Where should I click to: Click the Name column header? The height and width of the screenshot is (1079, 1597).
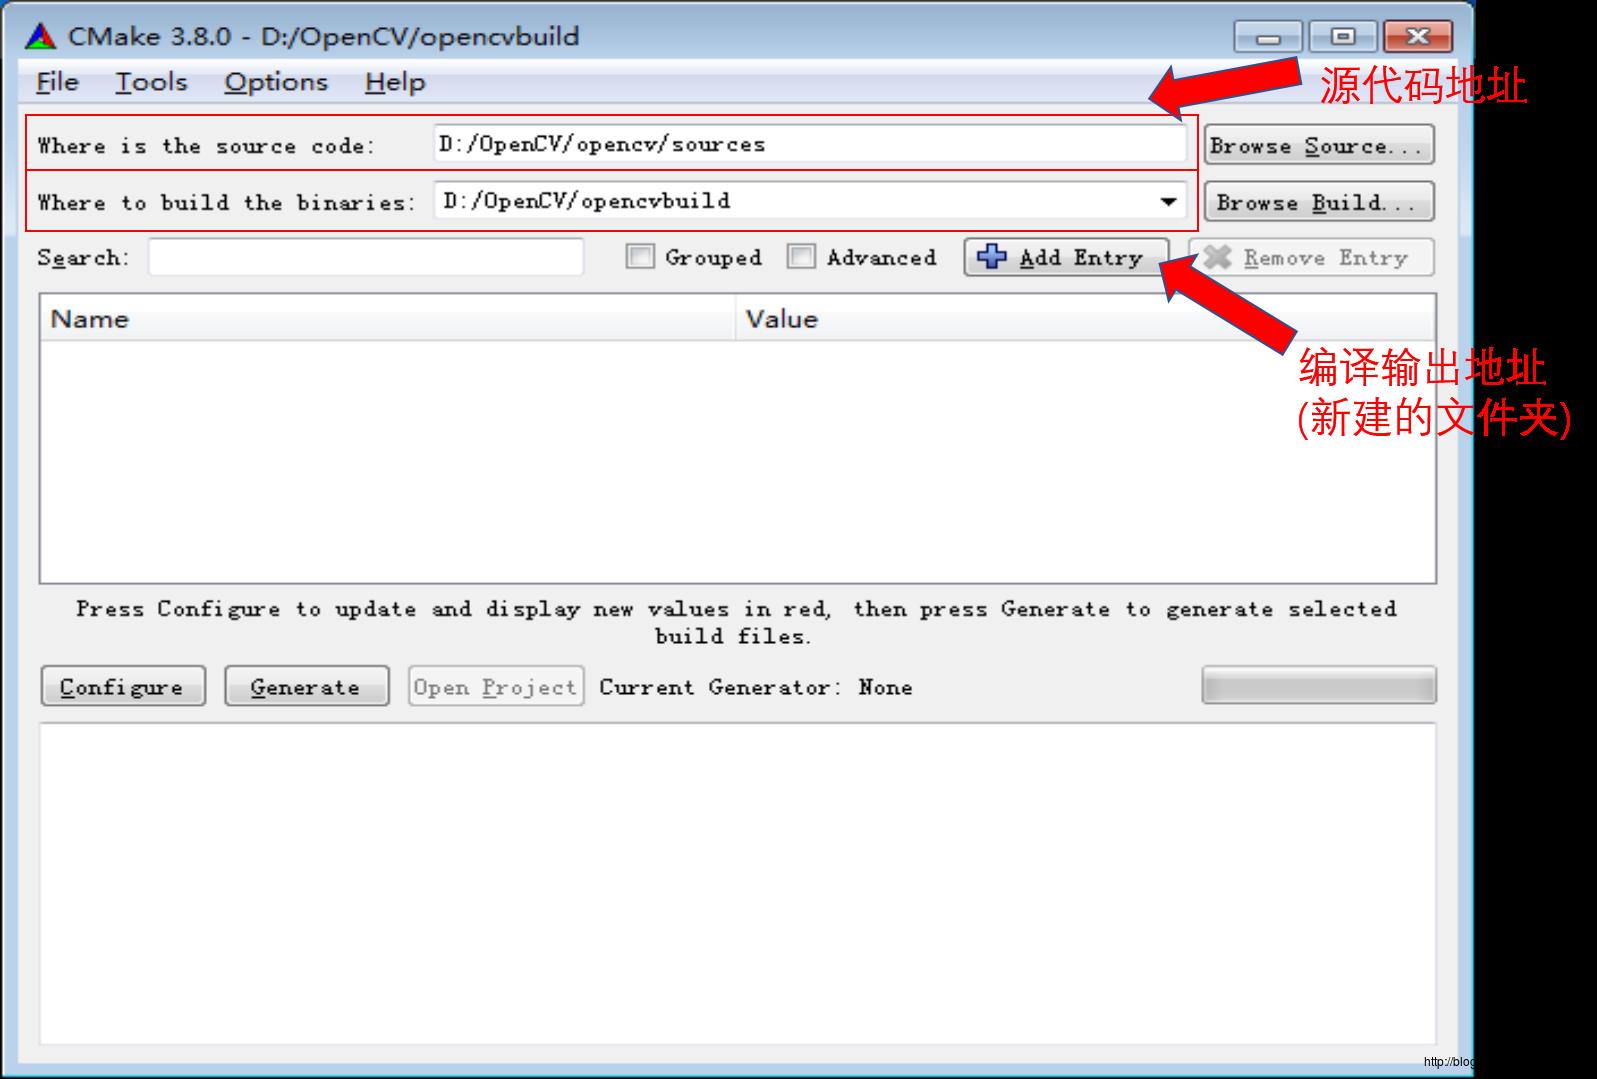pyautogui.click(x=388, y=319)
